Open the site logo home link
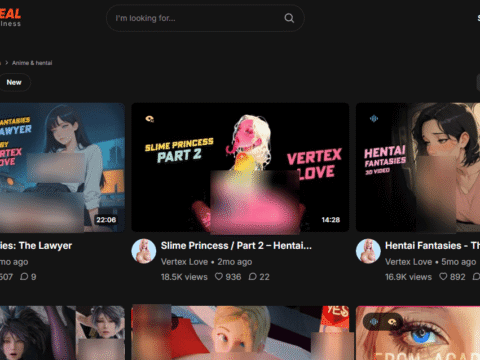480x360 pixels. 10,17
